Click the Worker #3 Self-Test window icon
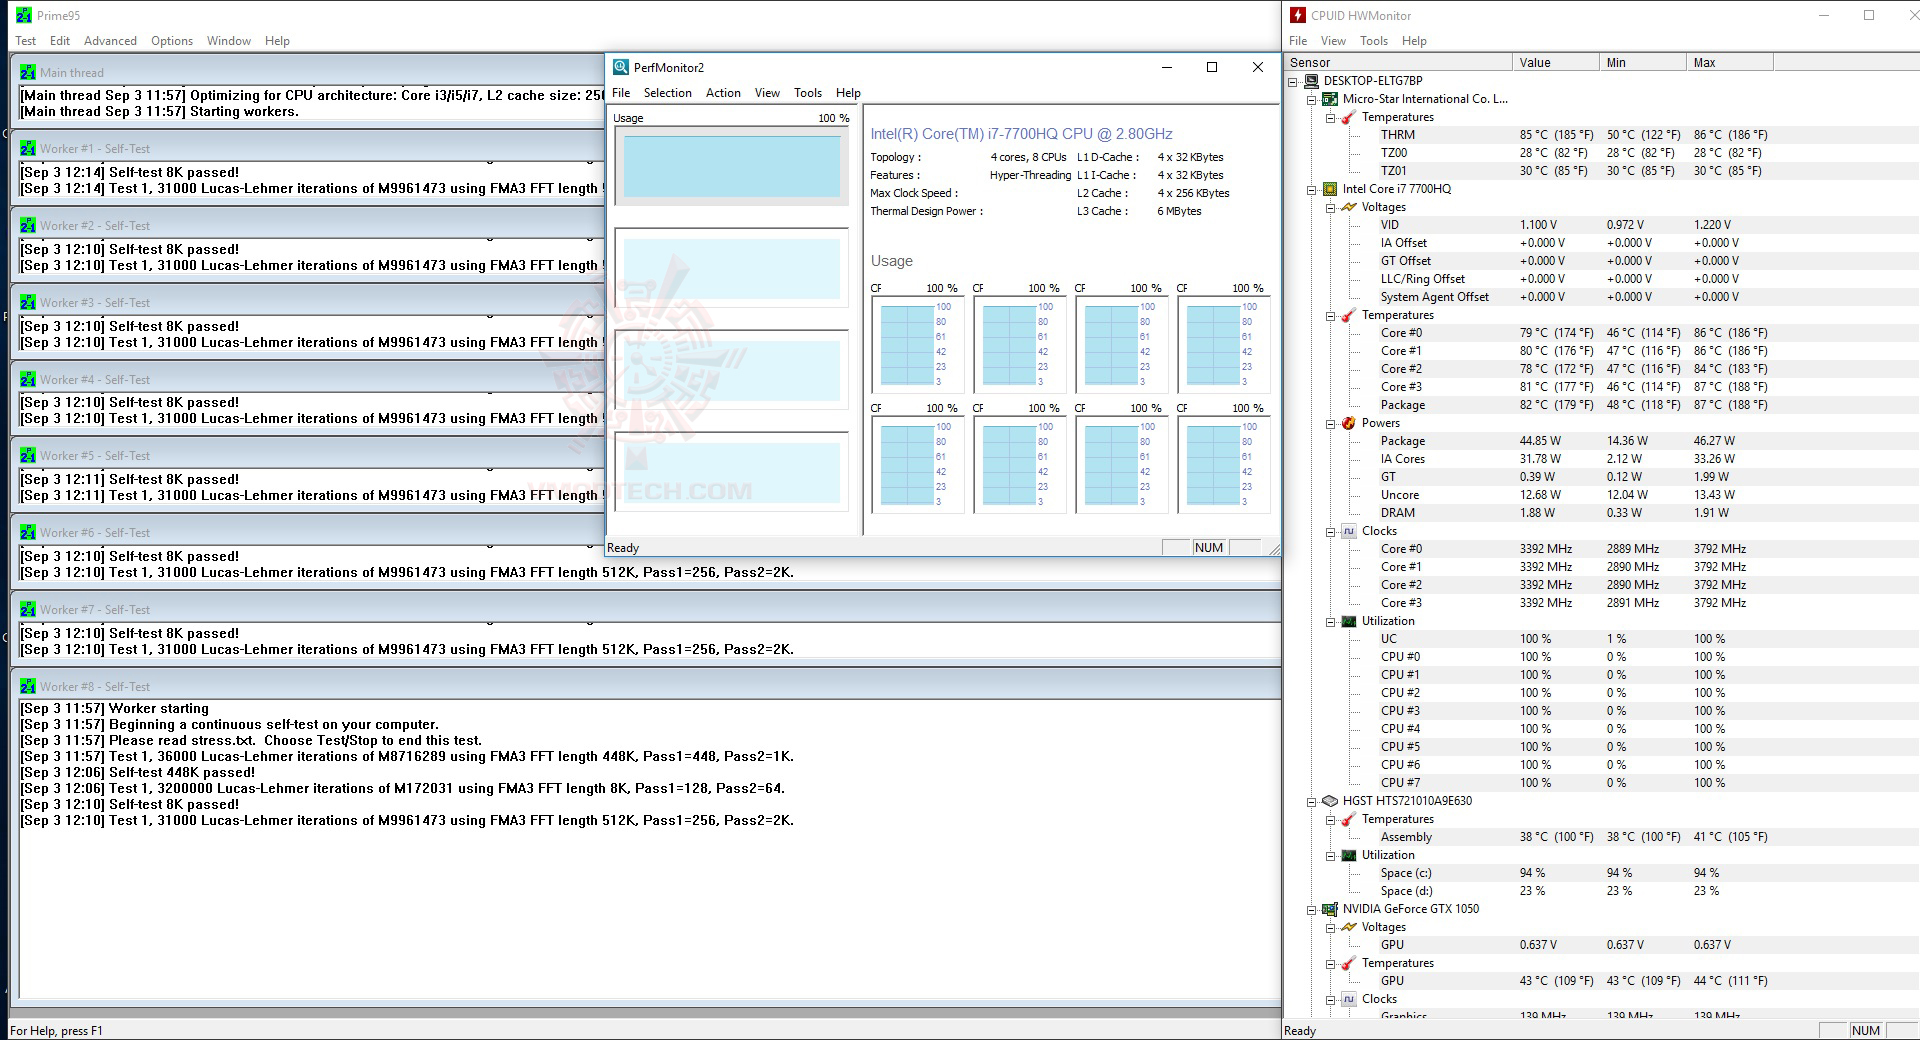The height and width of the screenshot is (1040, 1920). coord(28,302)
